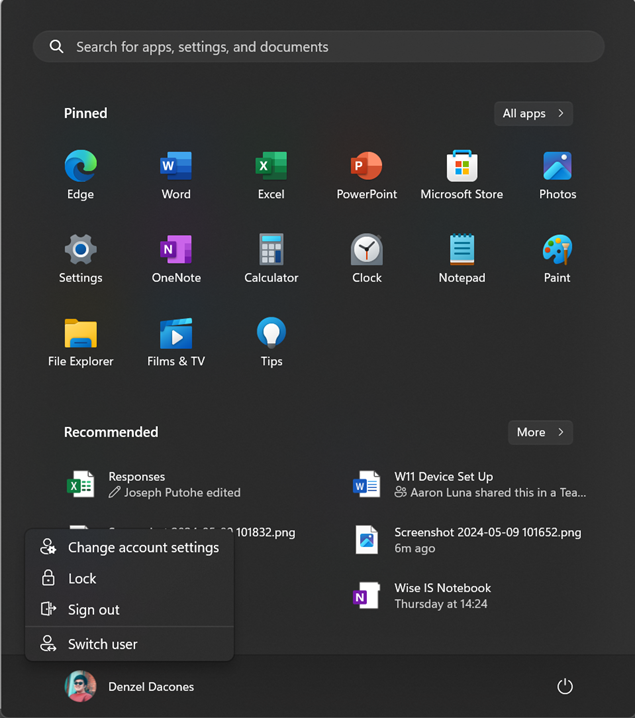Click the Sign out door icon
The image size is (635, 718).
click(x=48, y=609)
